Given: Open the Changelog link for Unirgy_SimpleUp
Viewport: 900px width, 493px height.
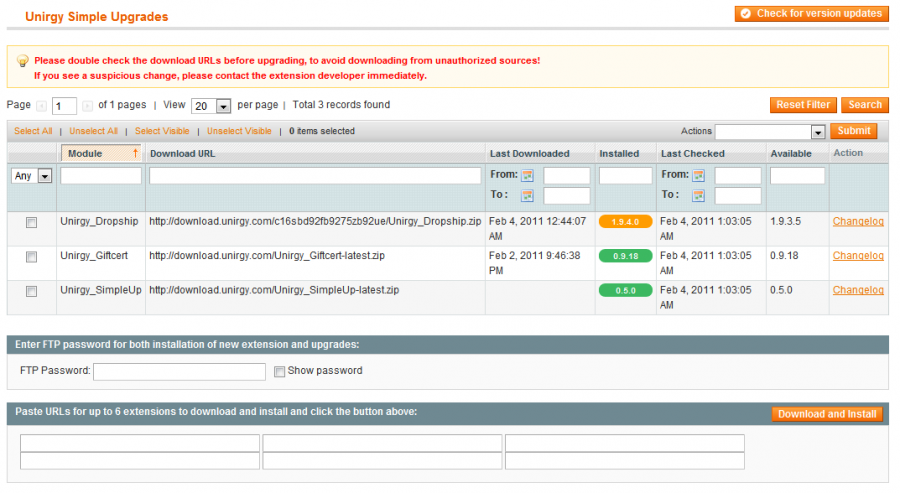Looking at the screenshot, I should 858,290.
